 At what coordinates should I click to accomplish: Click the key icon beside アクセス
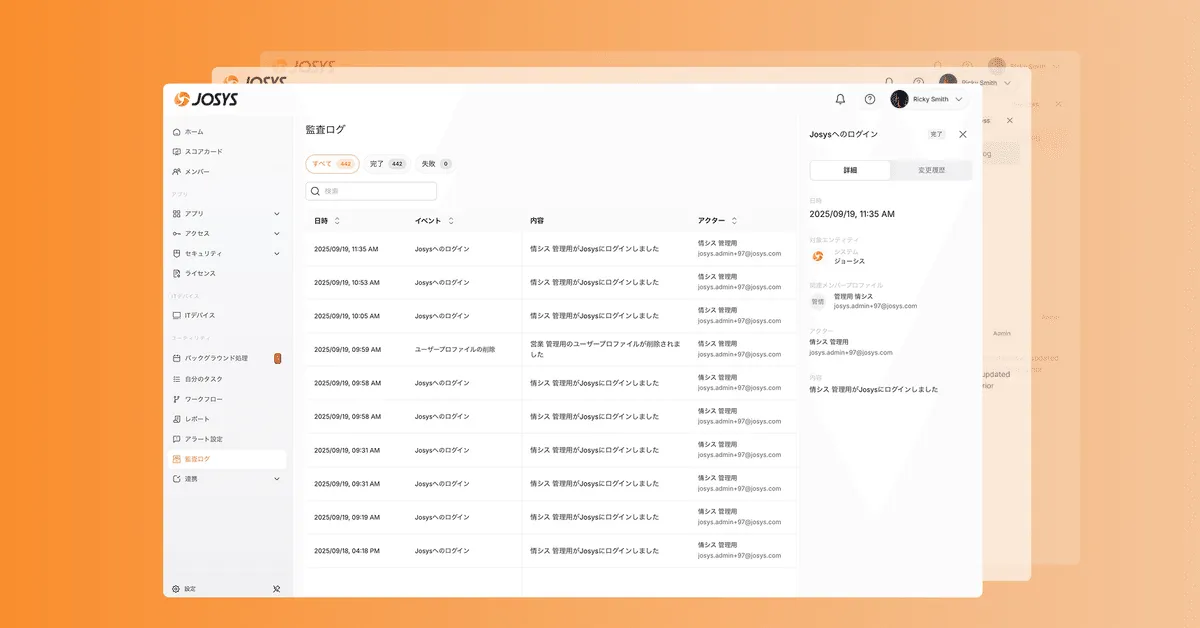tap(176, 234)
